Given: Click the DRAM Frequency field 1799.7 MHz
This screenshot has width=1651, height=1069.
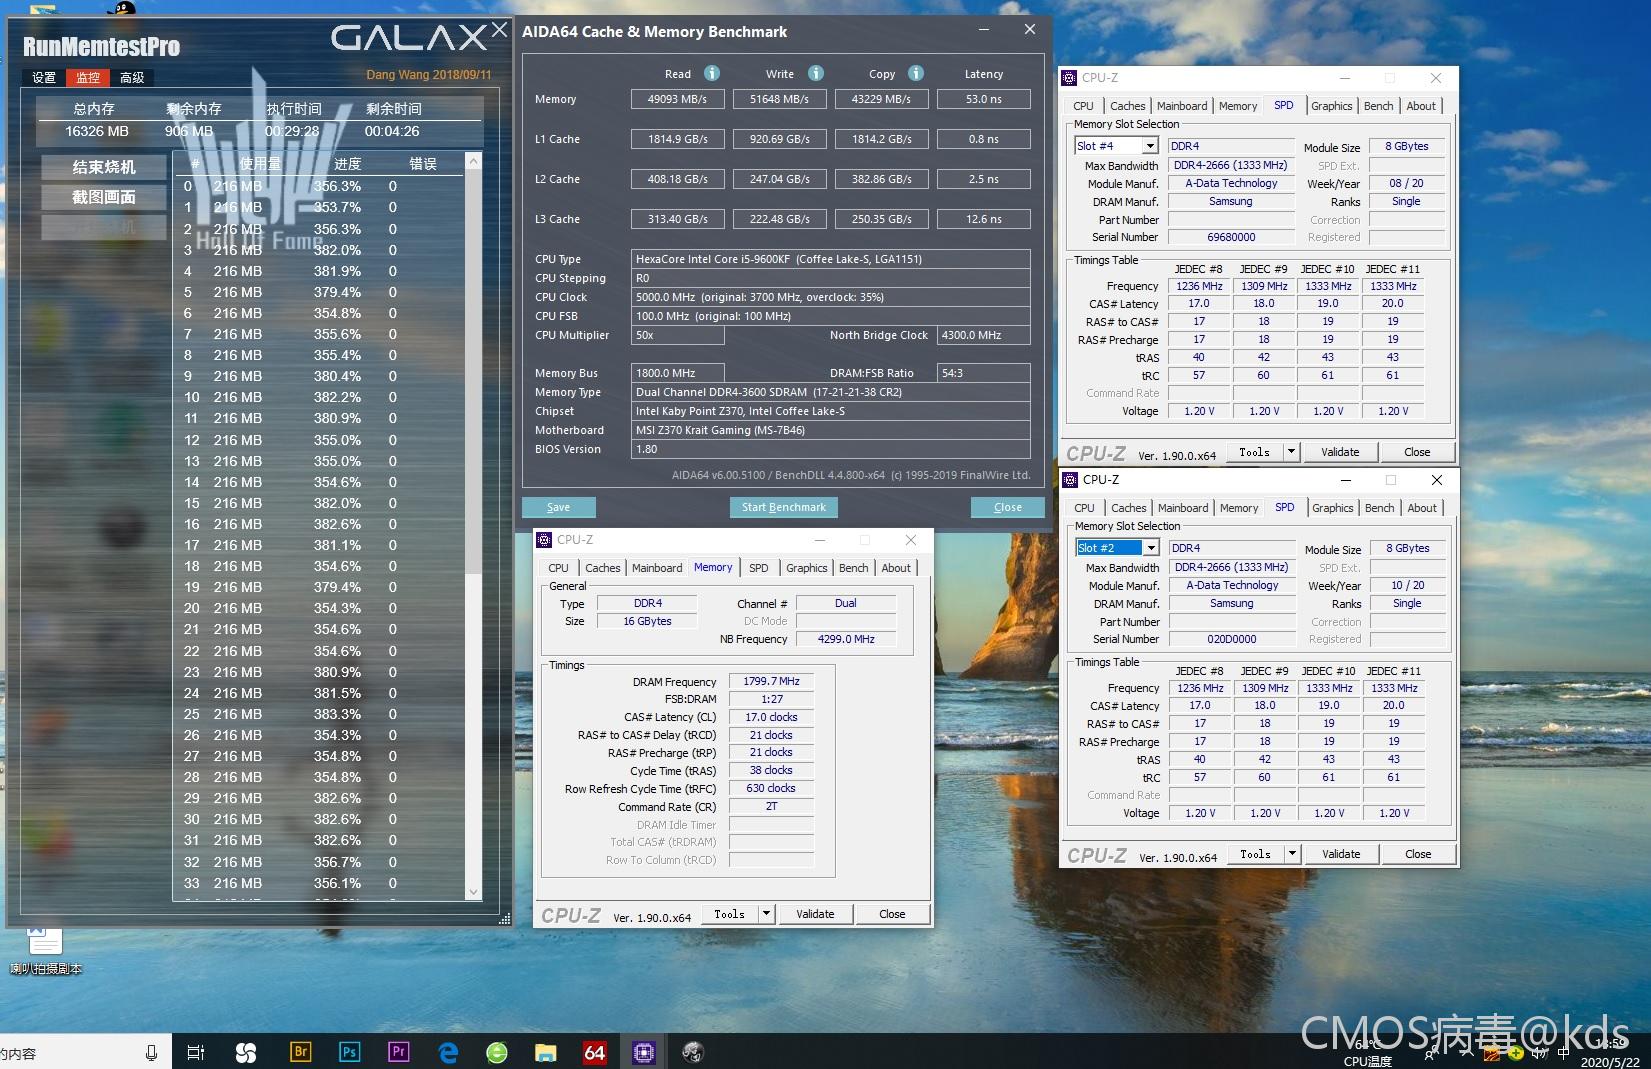Looking at the screenshot, I should [772, 681].
